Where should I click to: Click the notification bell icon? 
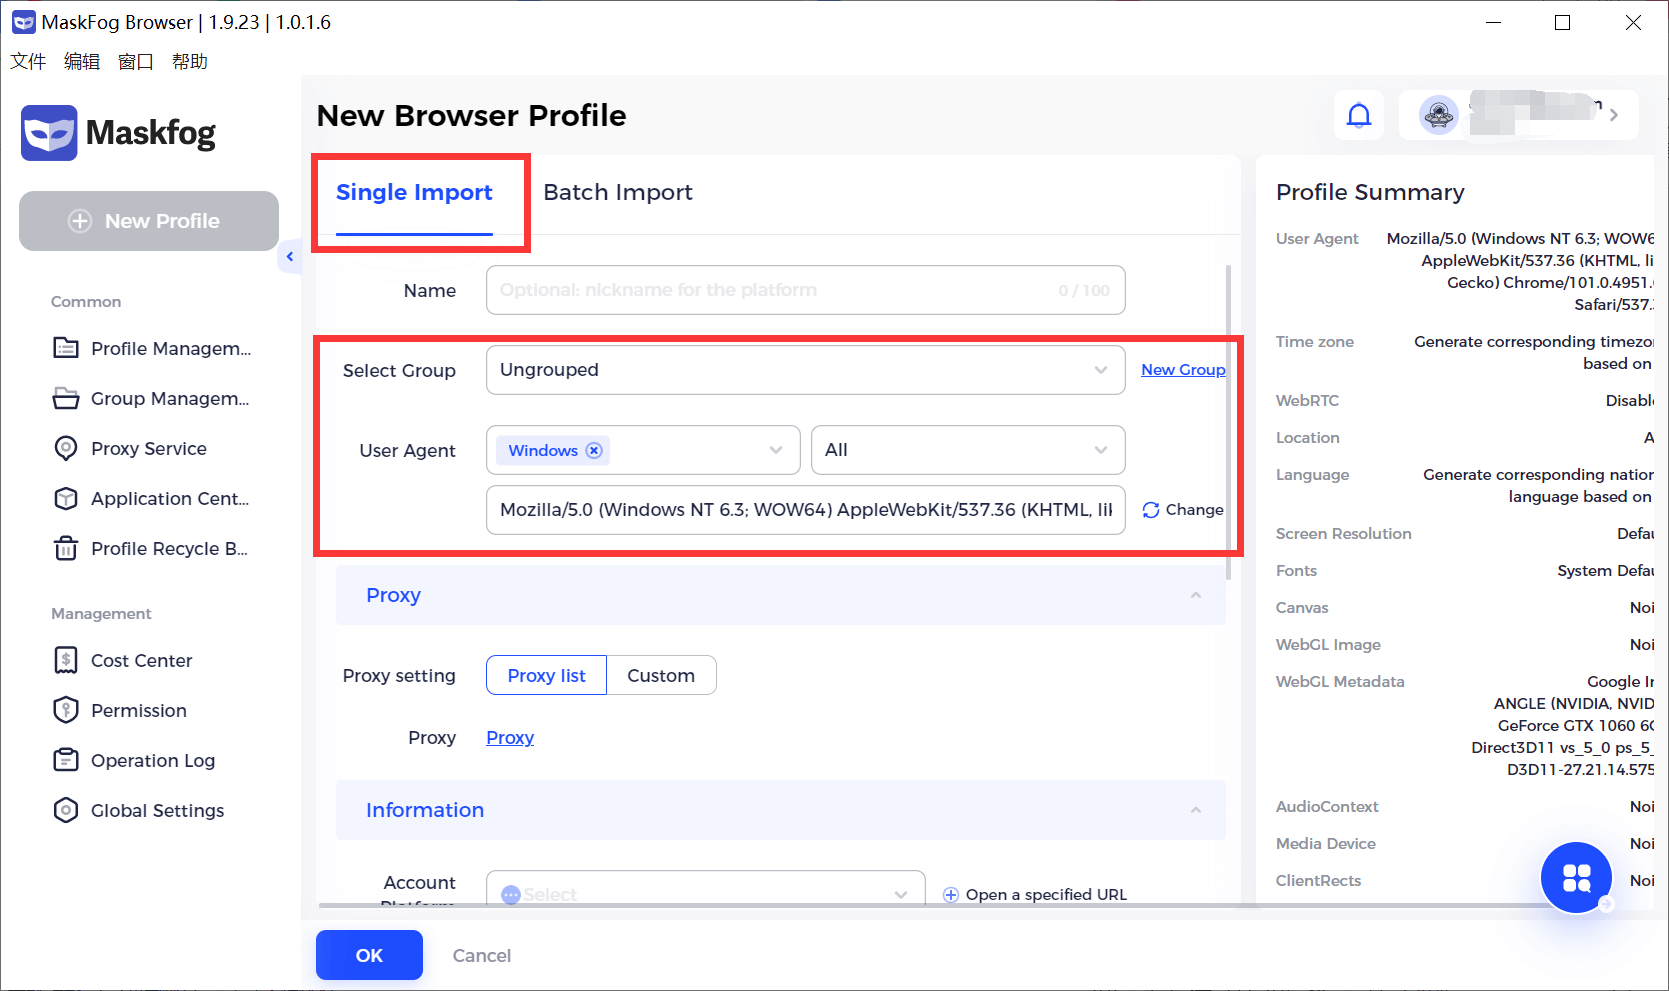tap(1358, 115)
